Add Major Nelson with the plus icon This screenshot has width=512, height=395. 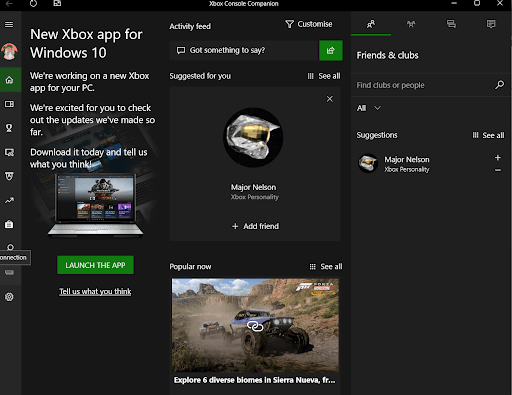click(498, 158)
